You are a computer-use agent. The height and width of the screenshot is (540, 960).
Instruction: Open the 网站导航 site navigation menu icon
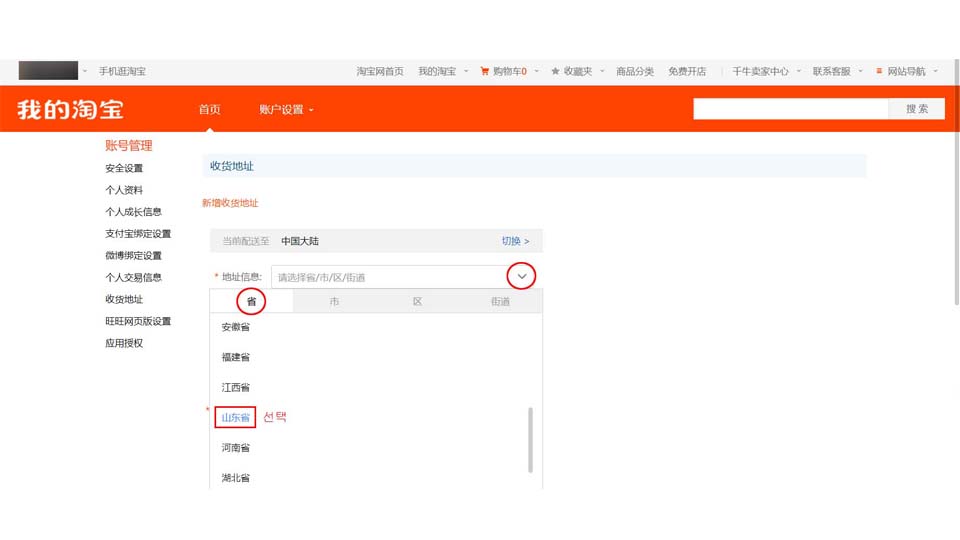pyautogui.click(x=879, y=71)
